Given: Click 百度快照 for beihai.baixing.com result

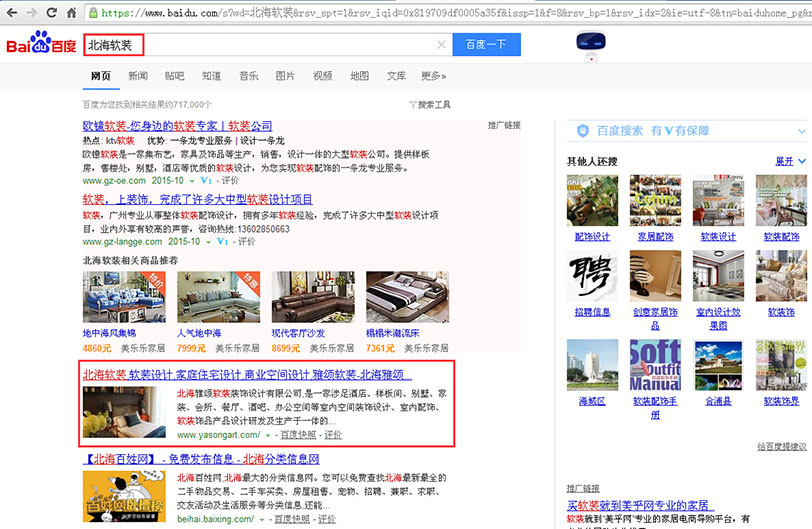Looking at the screenshot, I should (292, 519).
